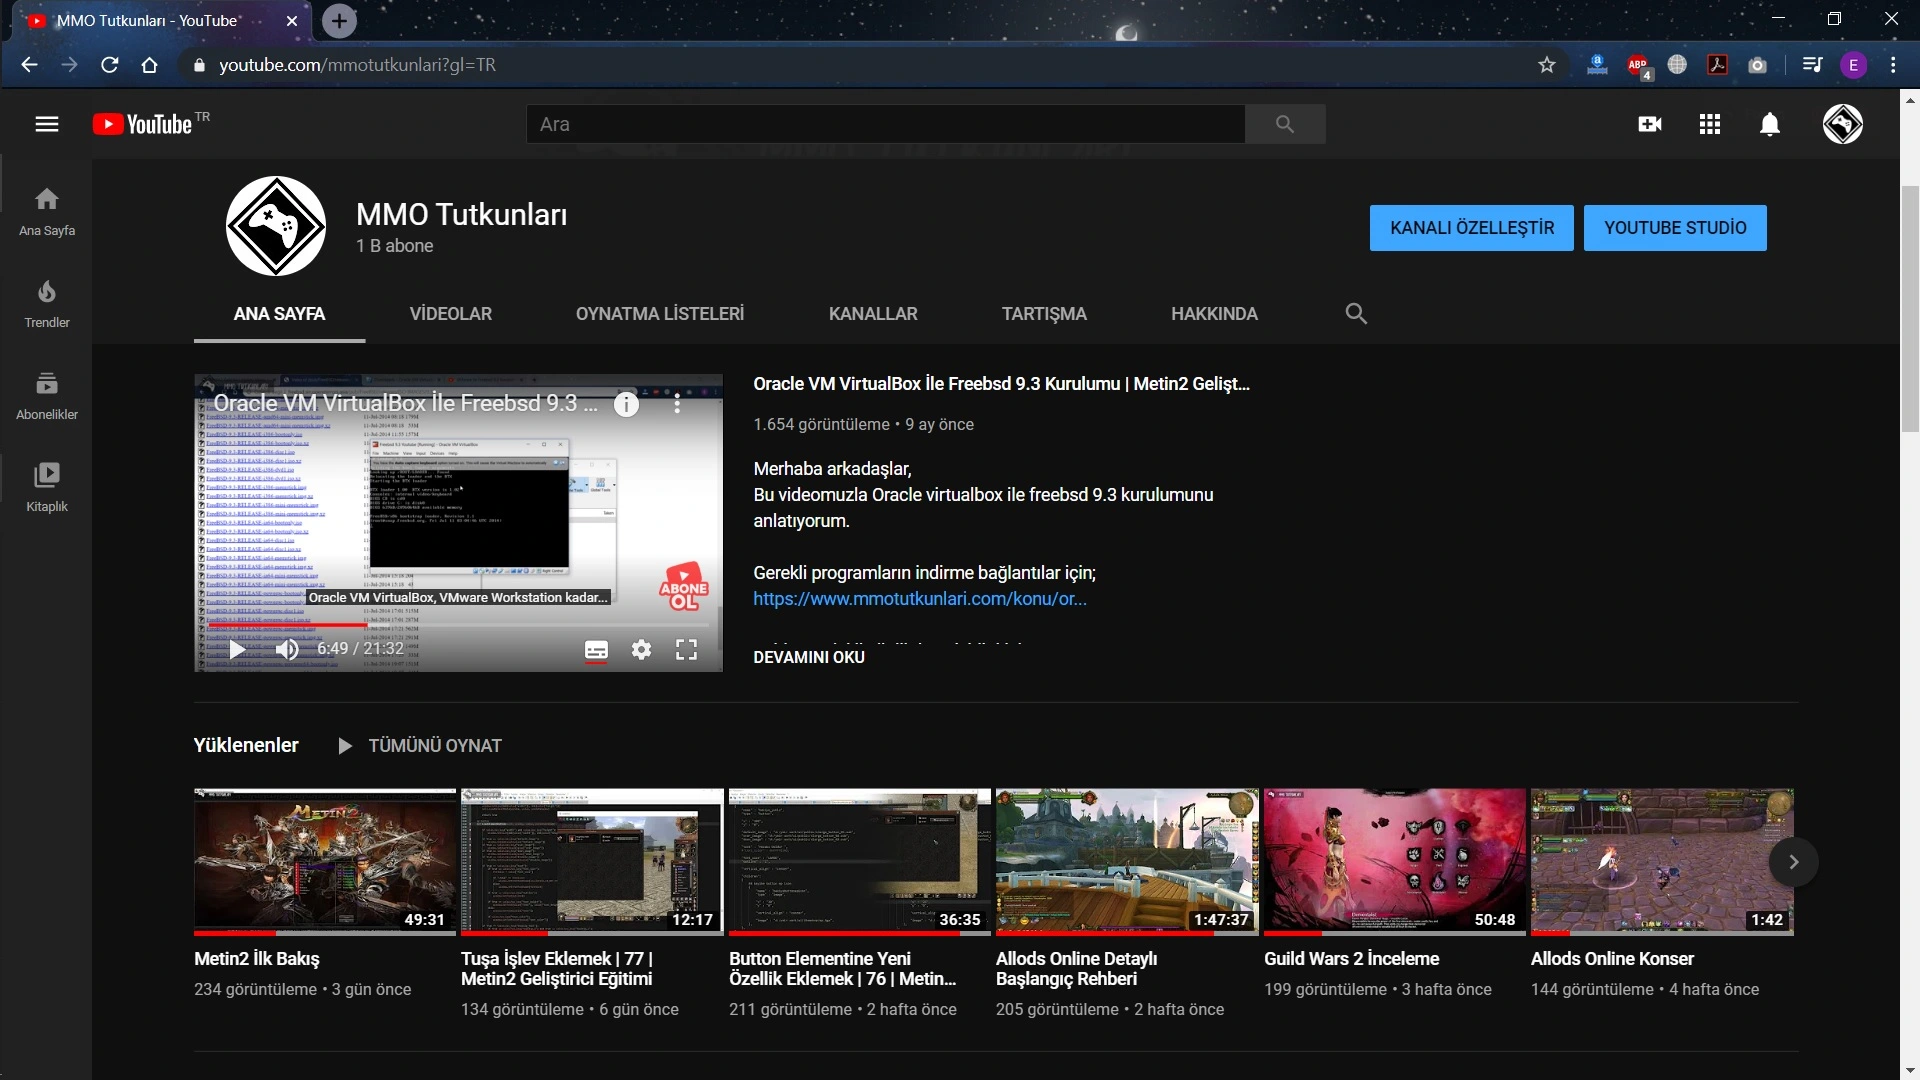Open the create video camera icon
The width and height of the screenshot is (1920, 1080).
1650,124
